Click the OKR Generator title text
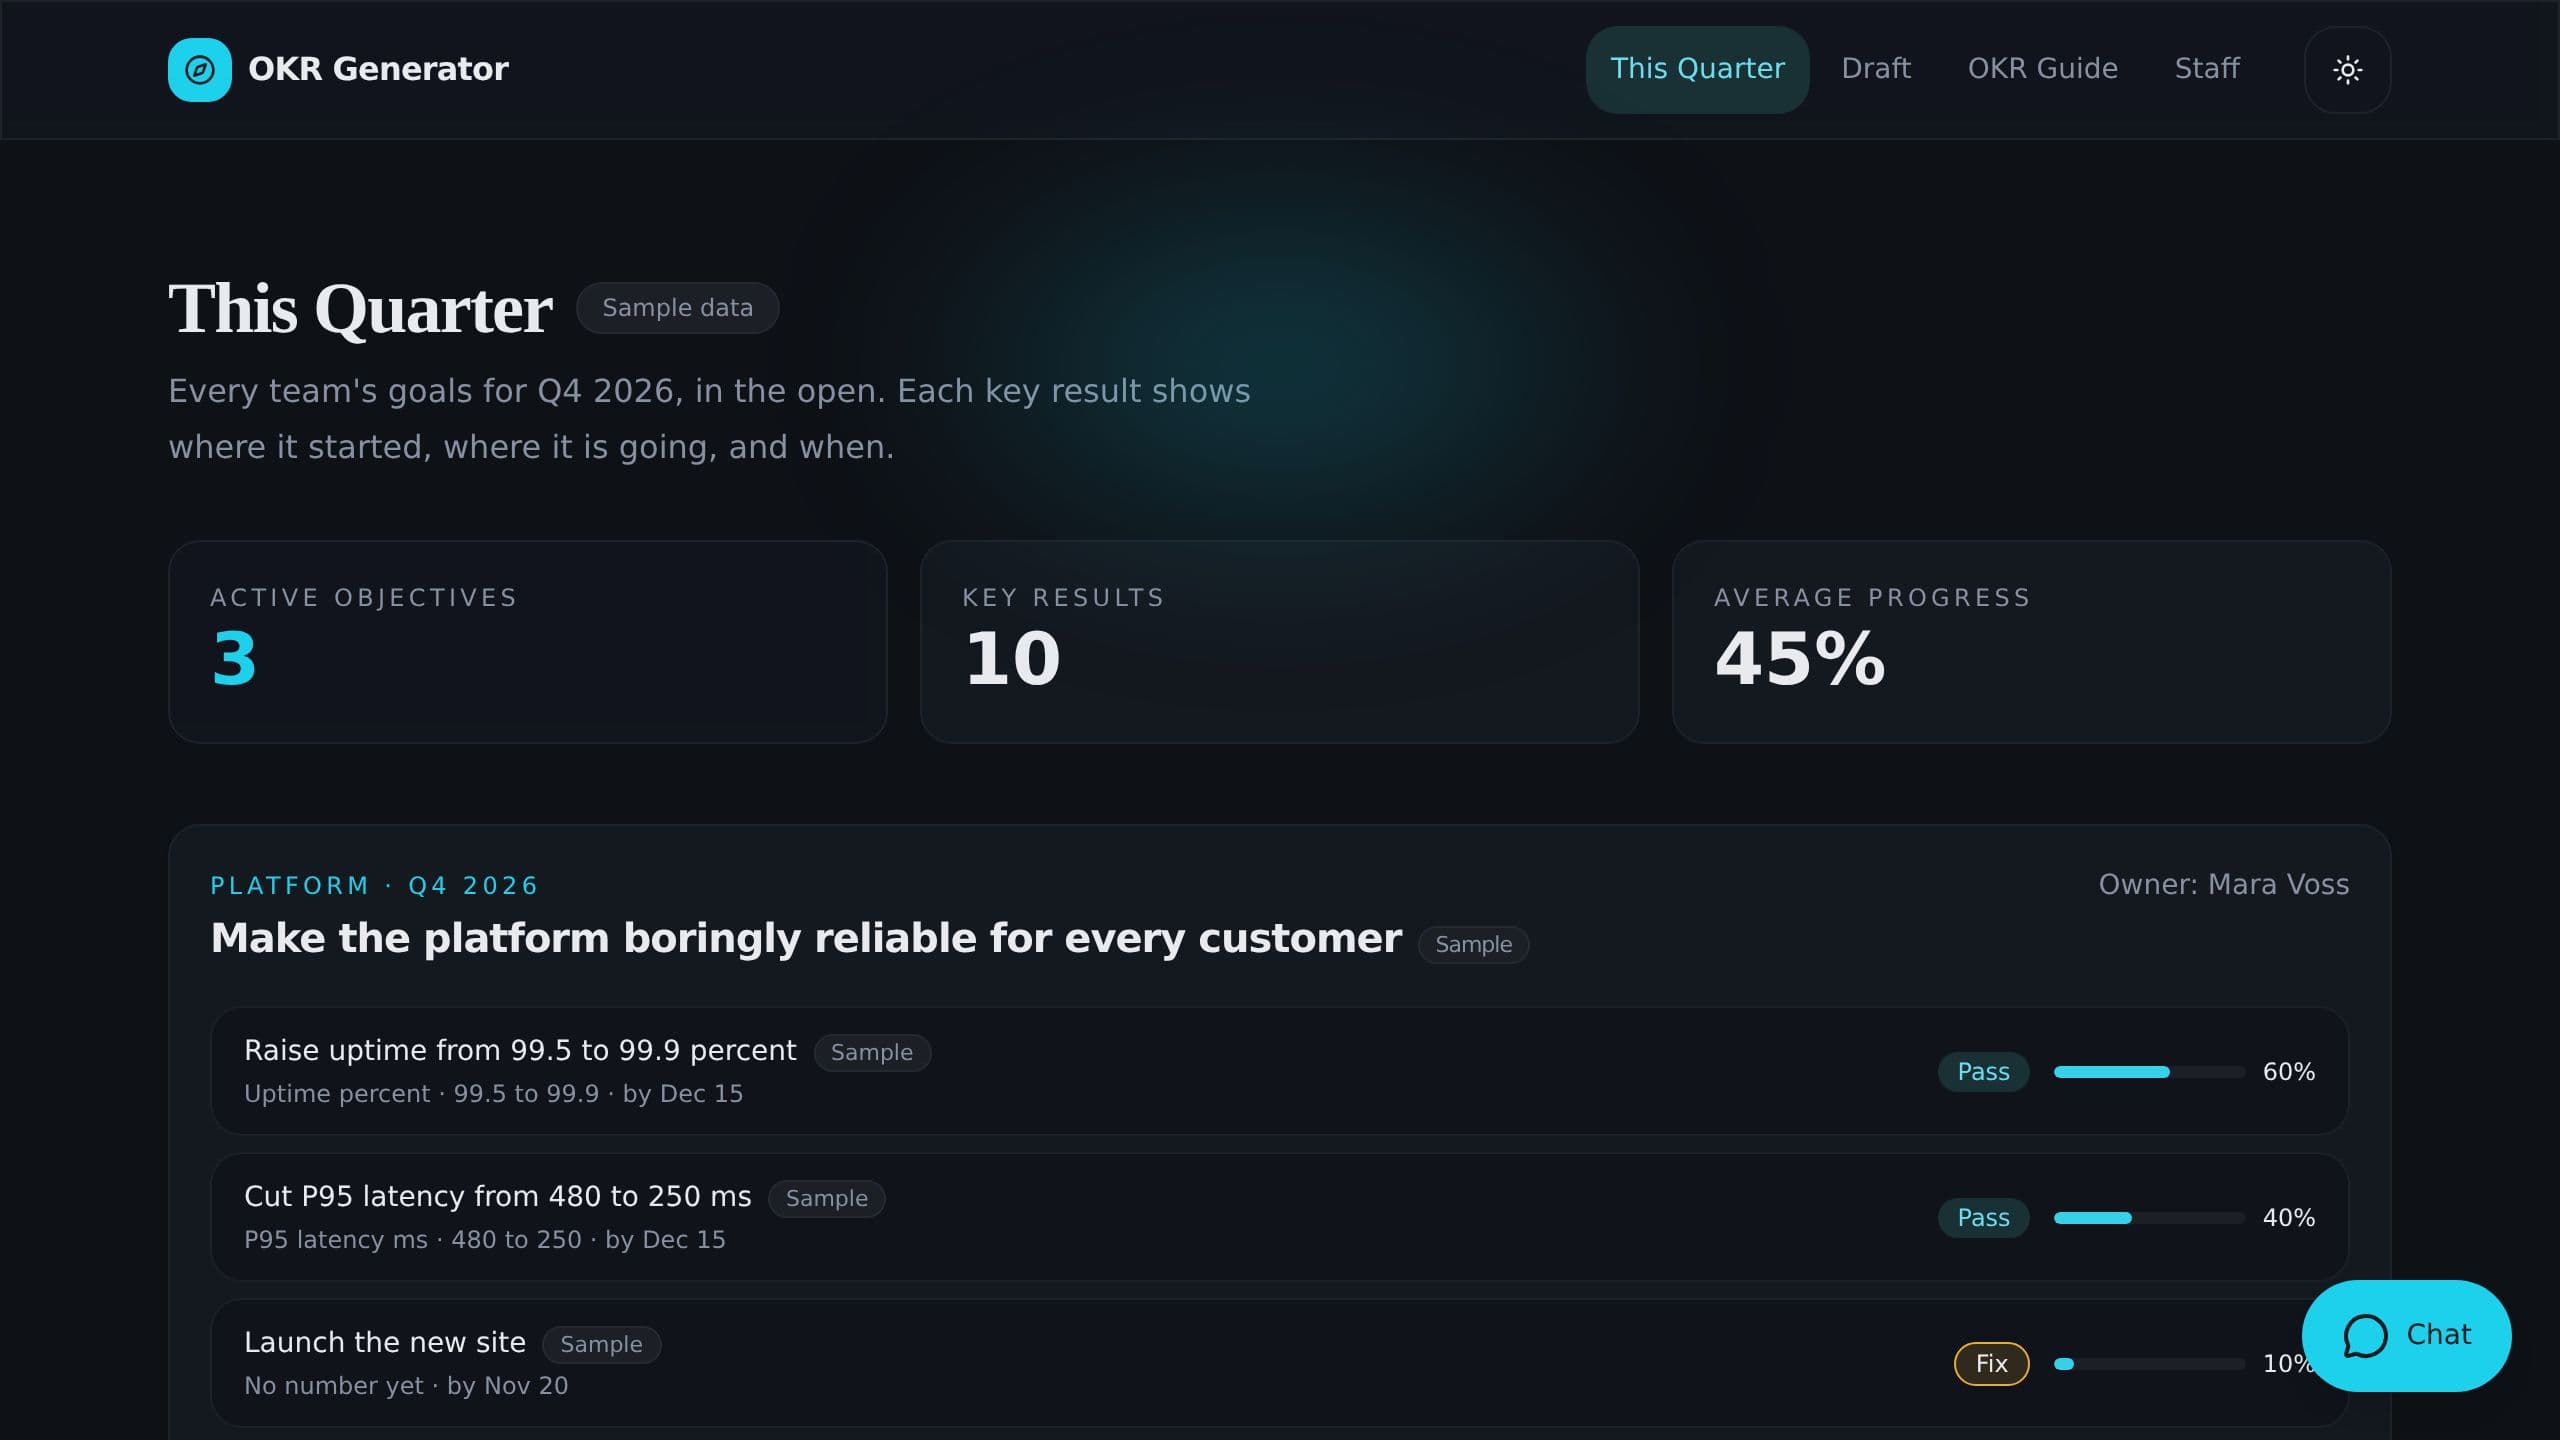The image size is (2560, 1440). click(x=378, y=69)
